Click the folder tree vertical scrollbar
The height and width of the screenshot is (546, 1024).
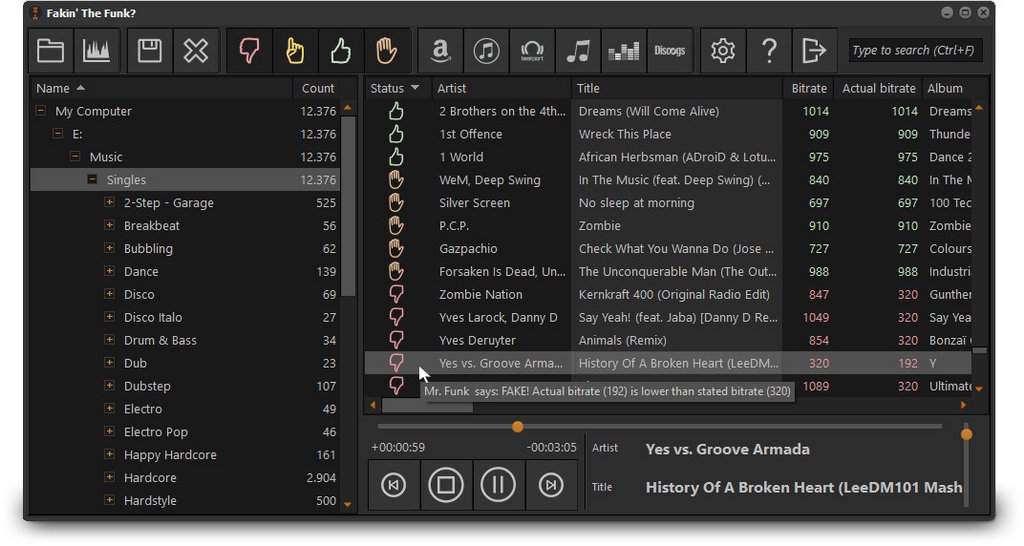tap(348, 206)
